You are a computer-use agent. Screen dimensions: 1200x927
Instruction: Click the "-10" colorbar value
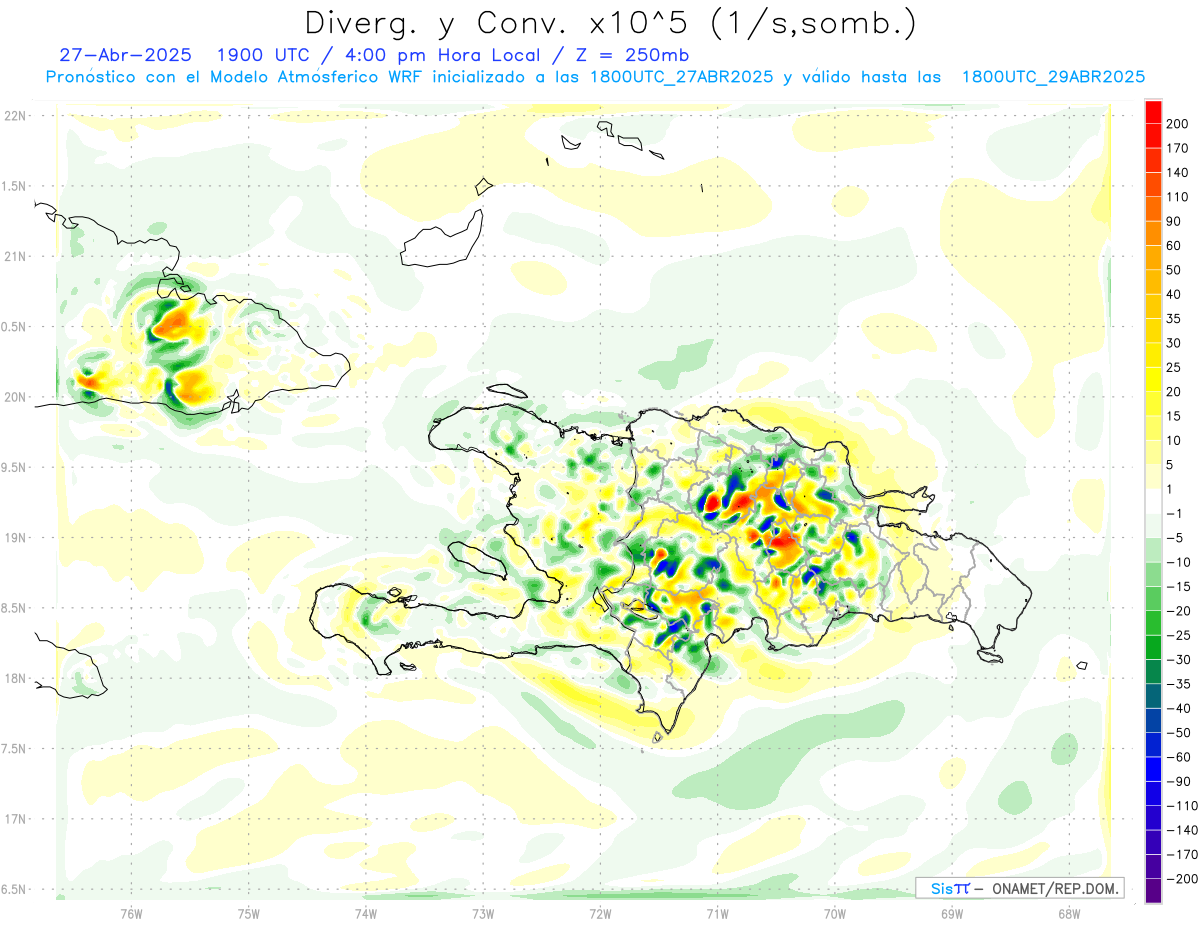tap(1178, 562)
